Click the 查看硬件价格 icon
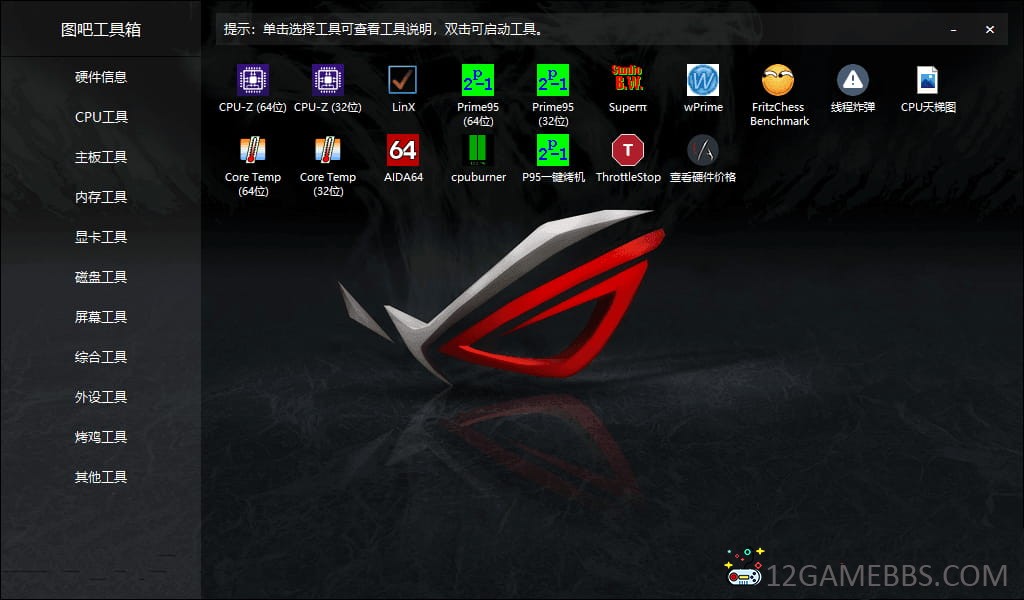The width and height of the screenshot is (1024, 600). pyautogui.click(x=703, y=150)
